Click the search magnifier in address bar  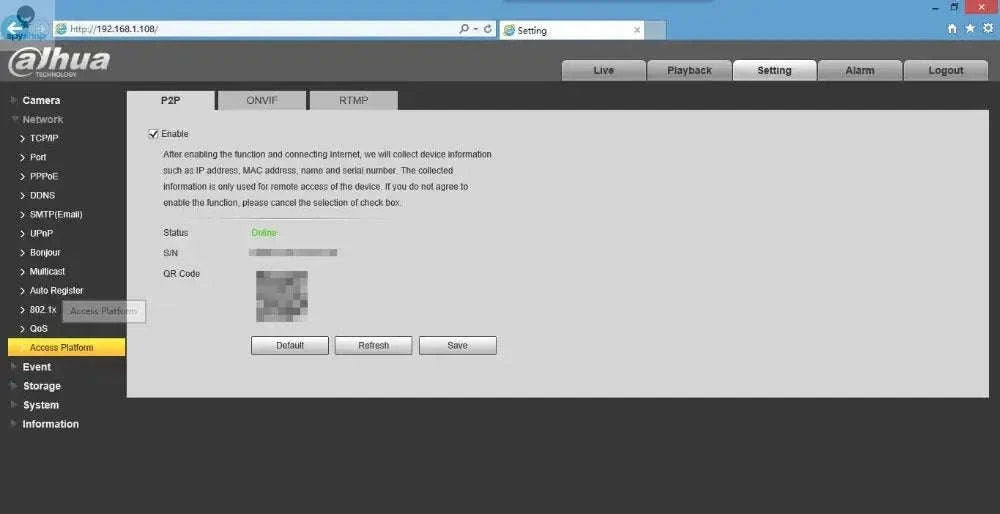pos(464,29)
